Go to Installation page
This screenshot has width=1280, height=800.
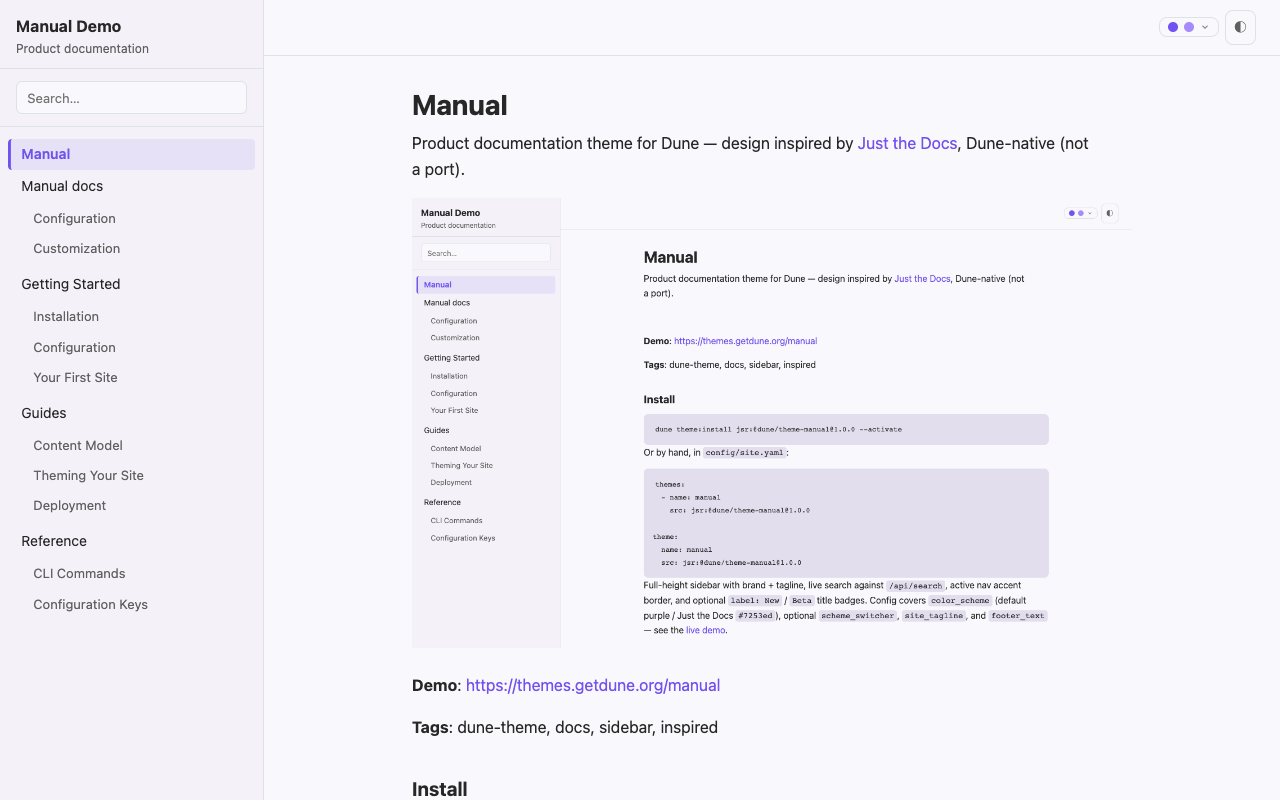[x=66, y=316]
